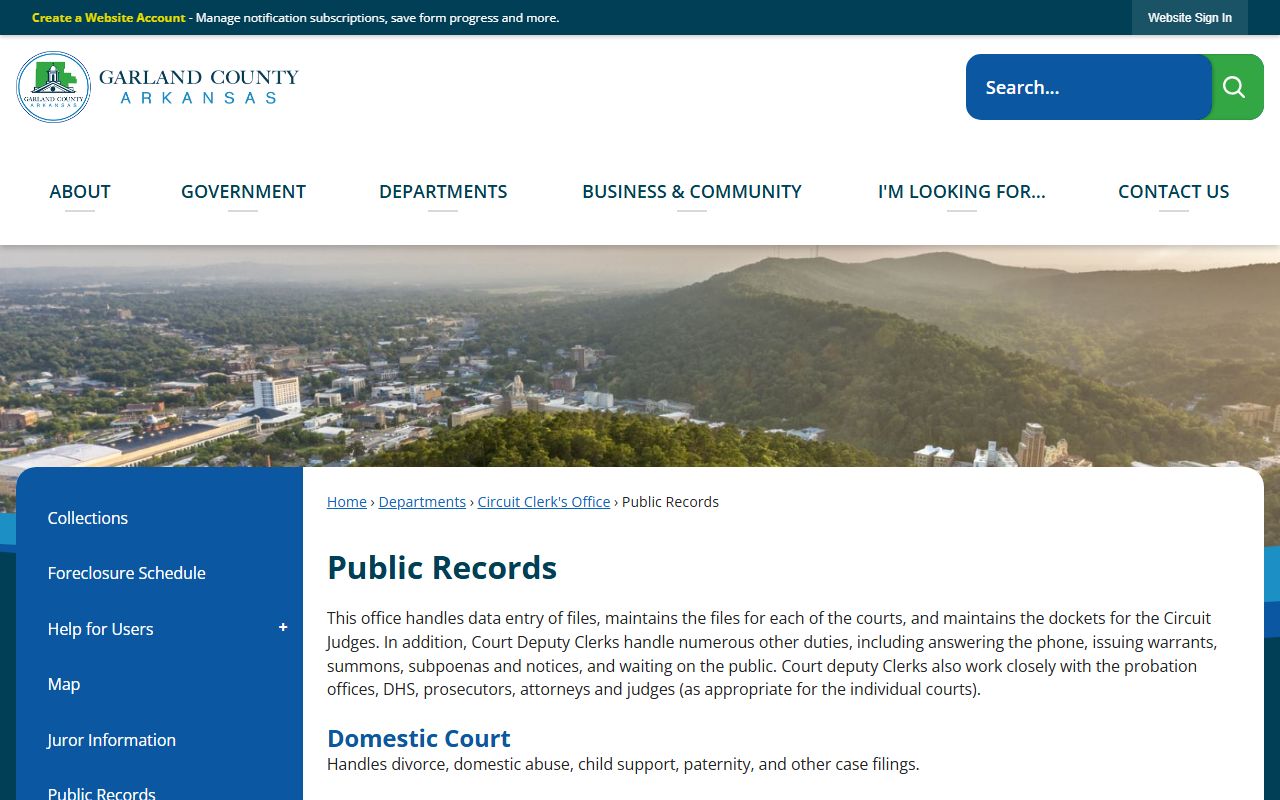Screen dimensions: 1280x800
Task: Click the Garland County Arkansas wordmark
Action: click(199, 86)
